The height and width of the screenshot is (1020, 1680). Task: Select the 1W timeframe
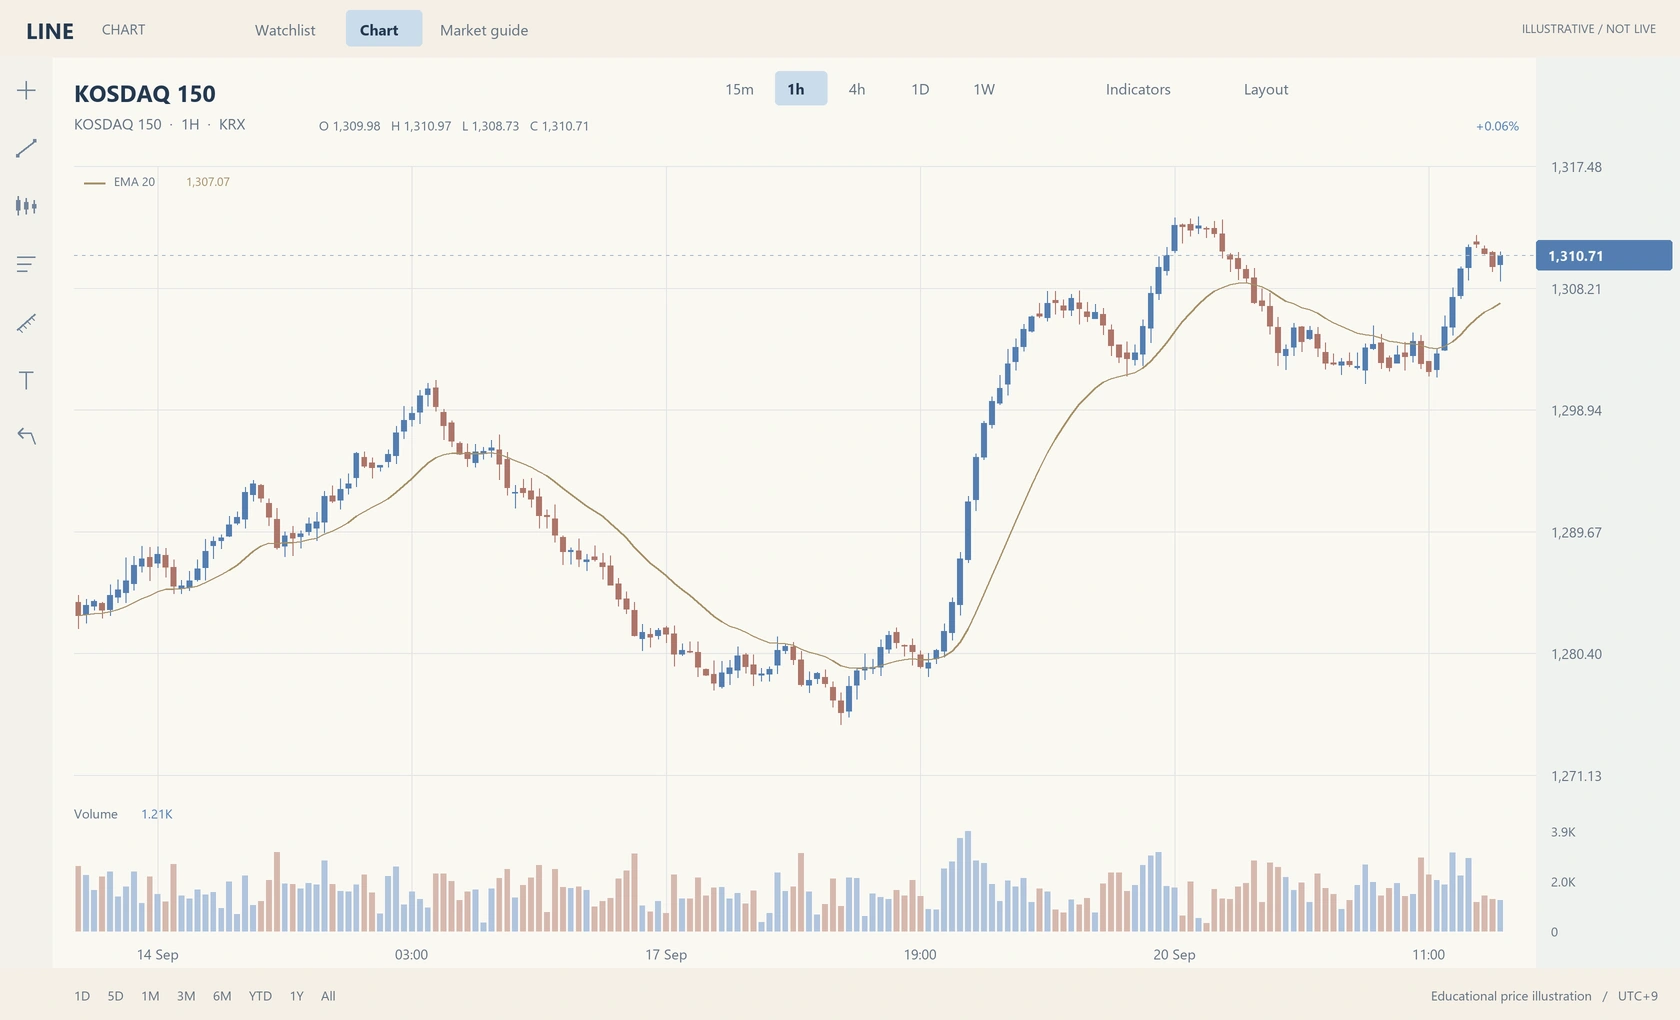pyautogui.click(x=984, y=89)
